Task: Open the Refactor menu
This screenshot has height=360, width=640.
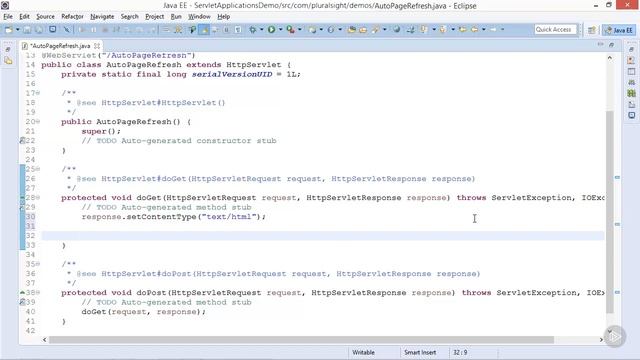Action: 72,16
